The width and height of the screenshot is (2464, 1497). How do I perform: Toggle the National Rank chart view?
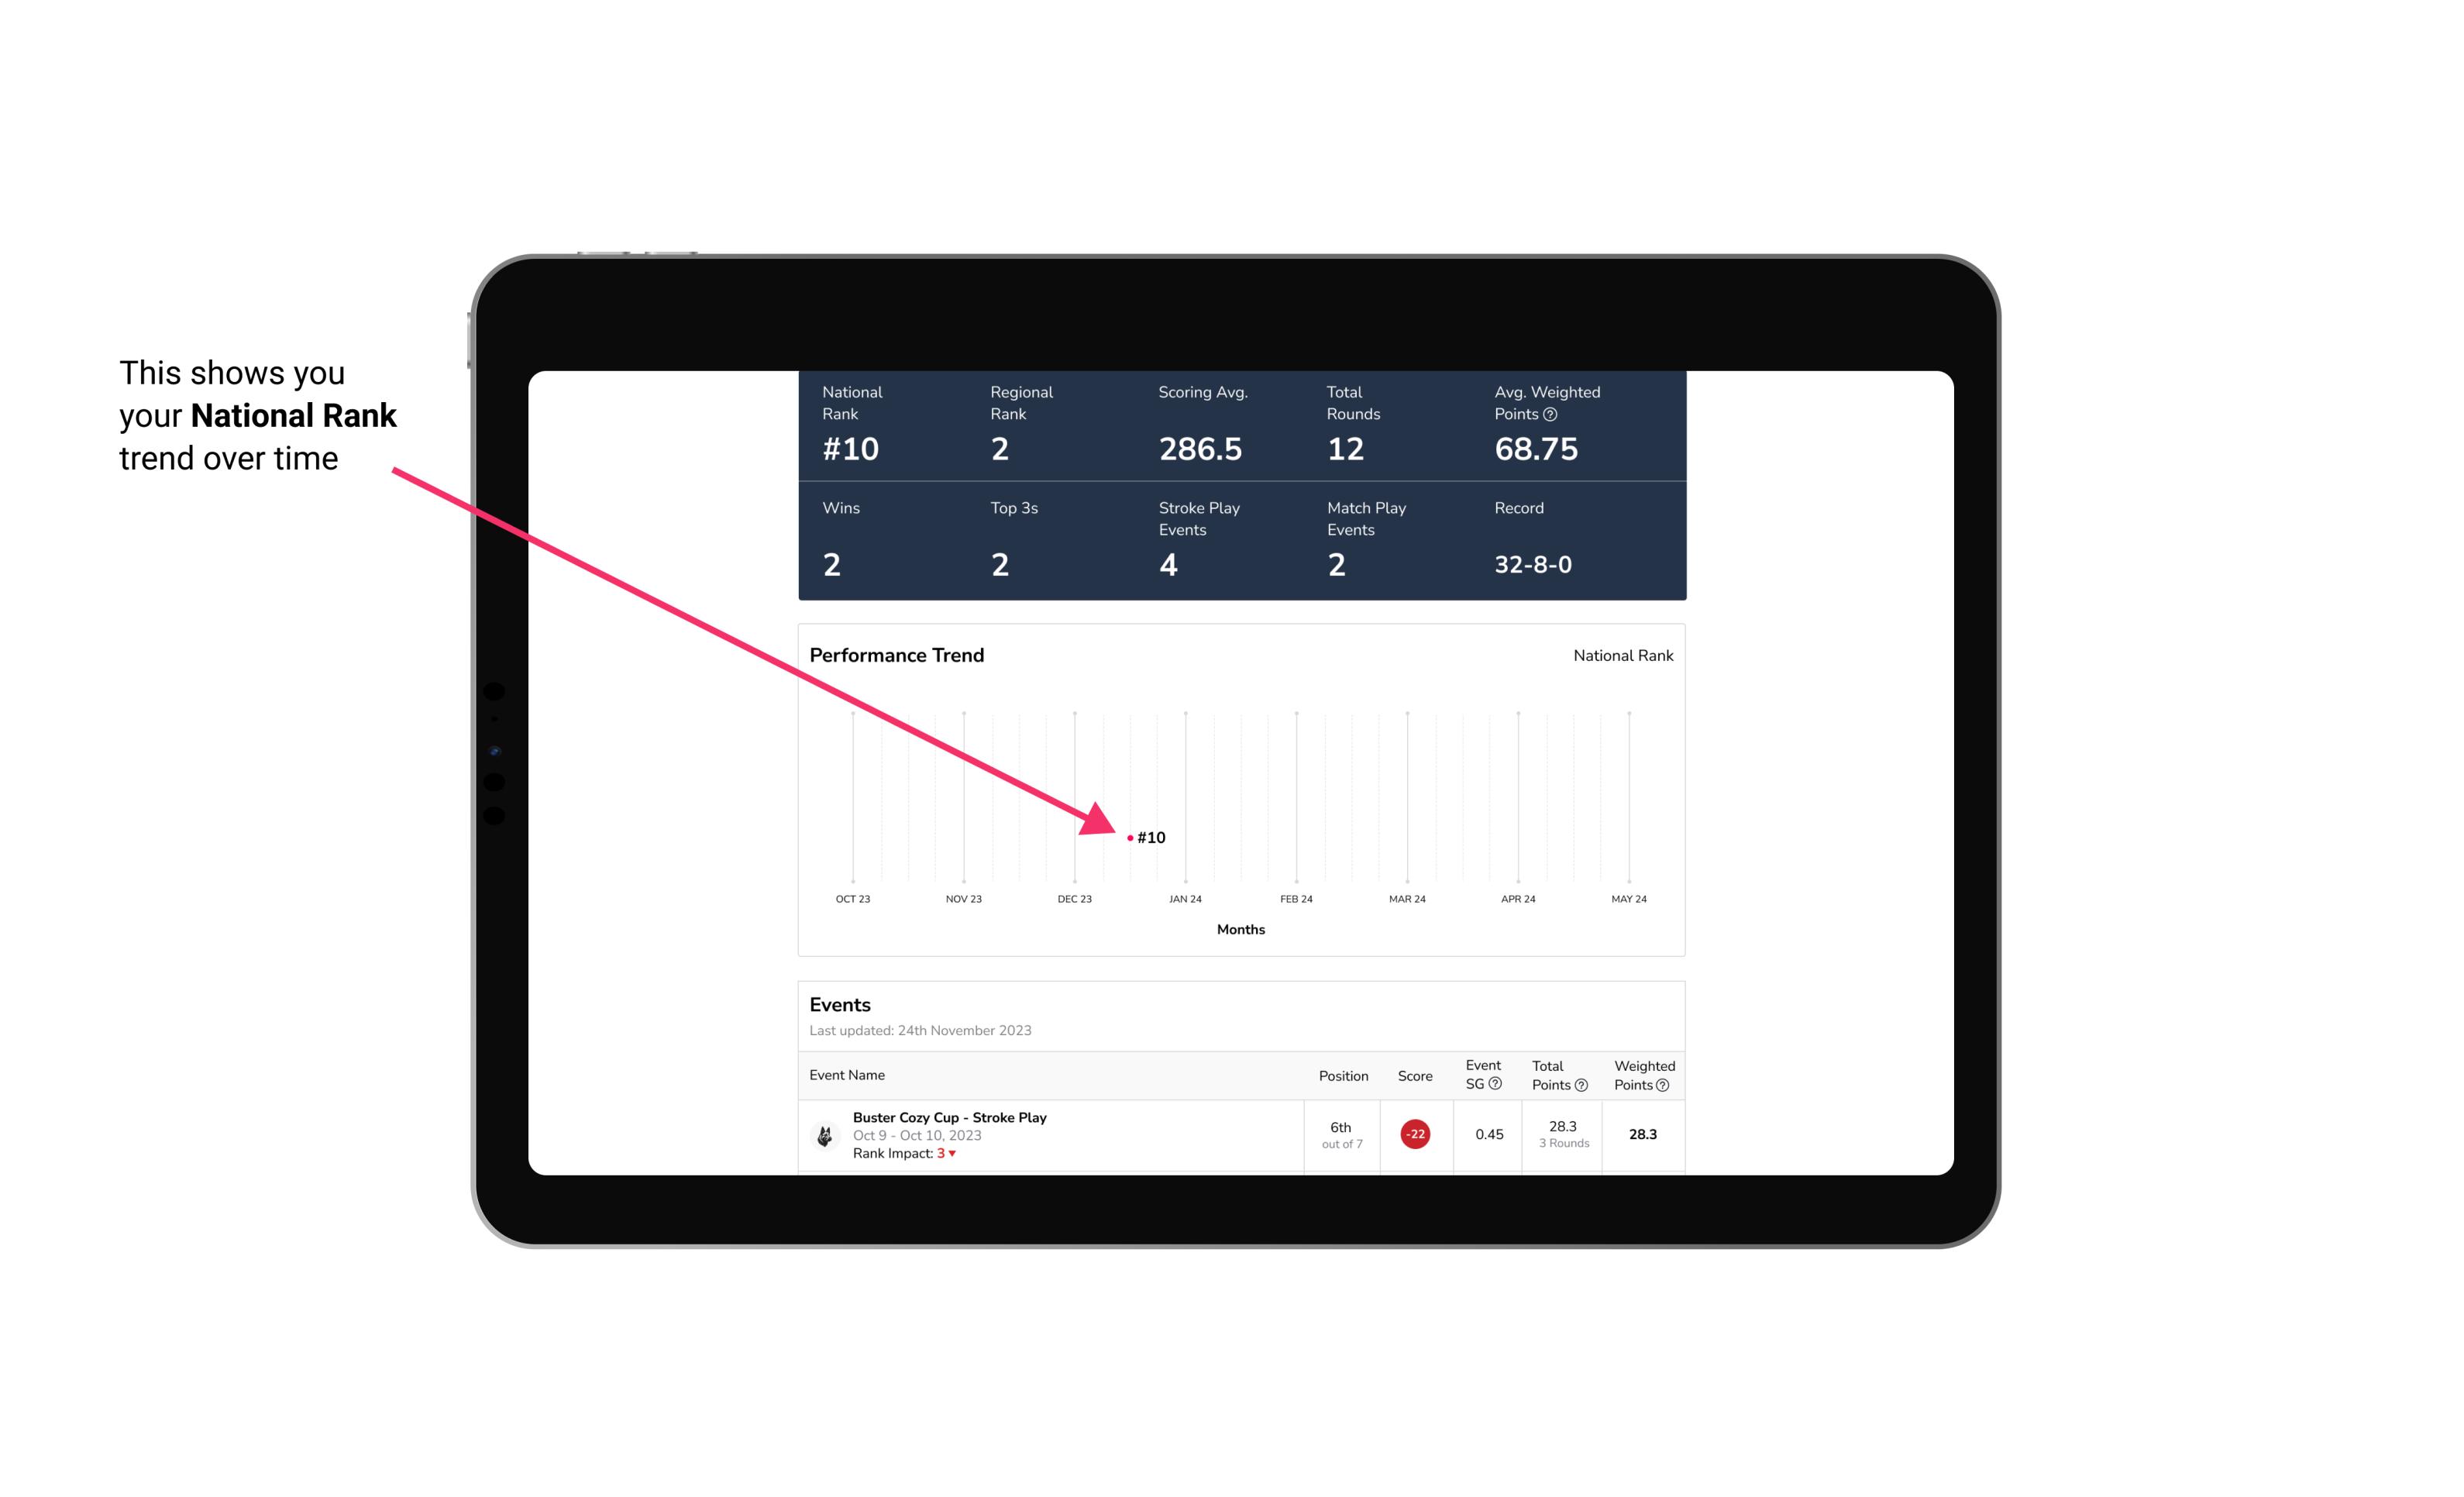click(x=1623, y=655)
